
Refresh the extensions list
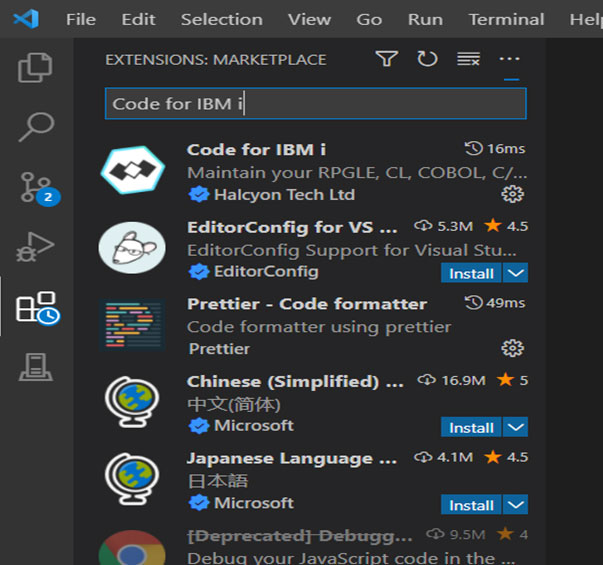[427, 59]
